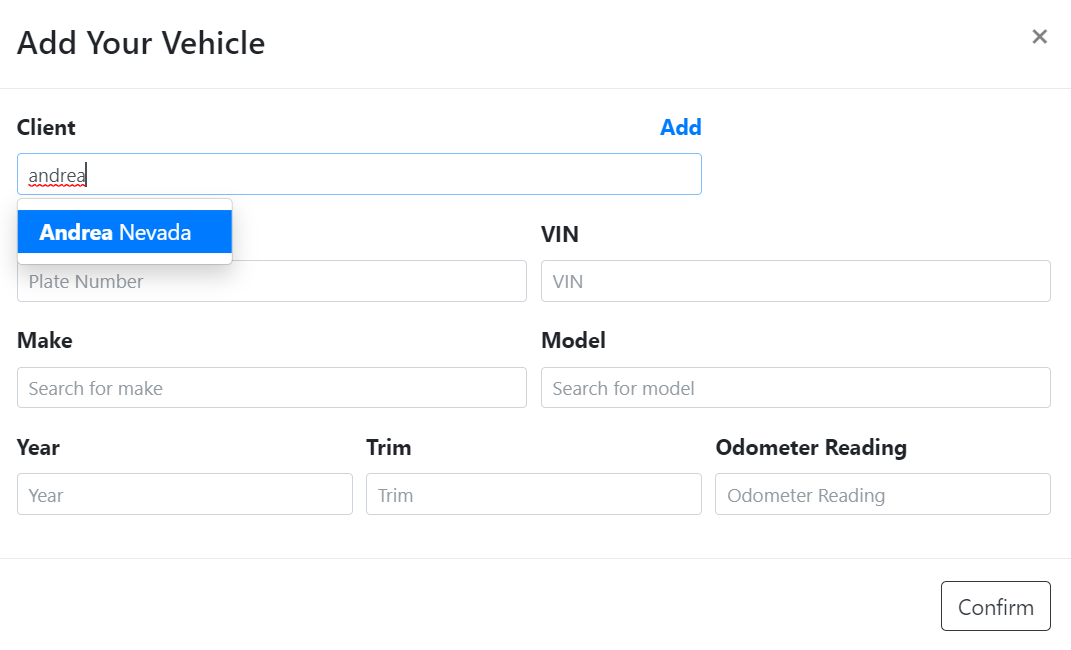The height and width of the screenshot is (650, 1071).
Task: Dismiss the dialog with the X icon
Action: point(1039,36)
